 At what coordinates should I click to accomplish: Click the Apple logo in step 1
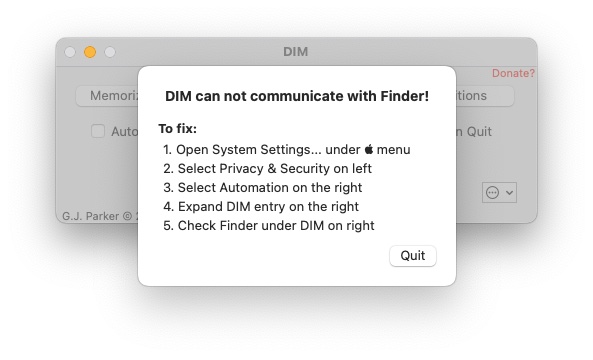[x=369, y=149]
